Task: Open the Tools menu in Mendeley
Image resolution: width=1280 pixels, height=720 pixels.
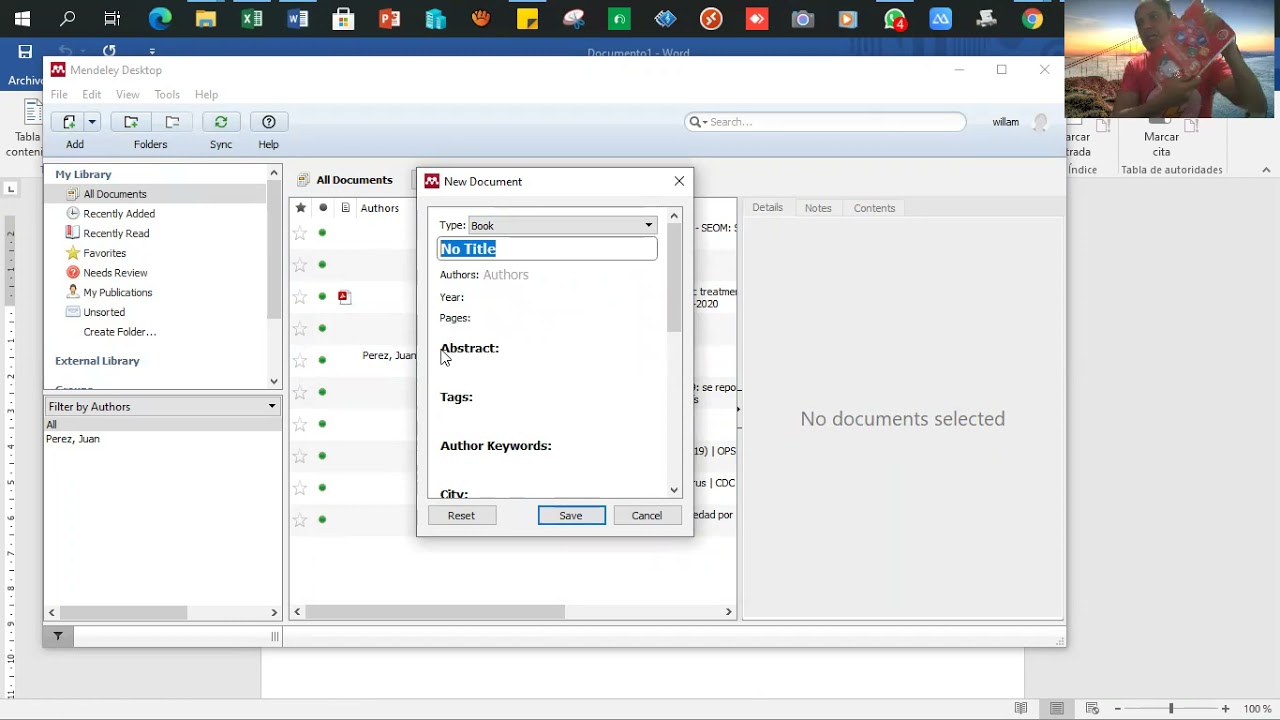Action: coord(167,94)
